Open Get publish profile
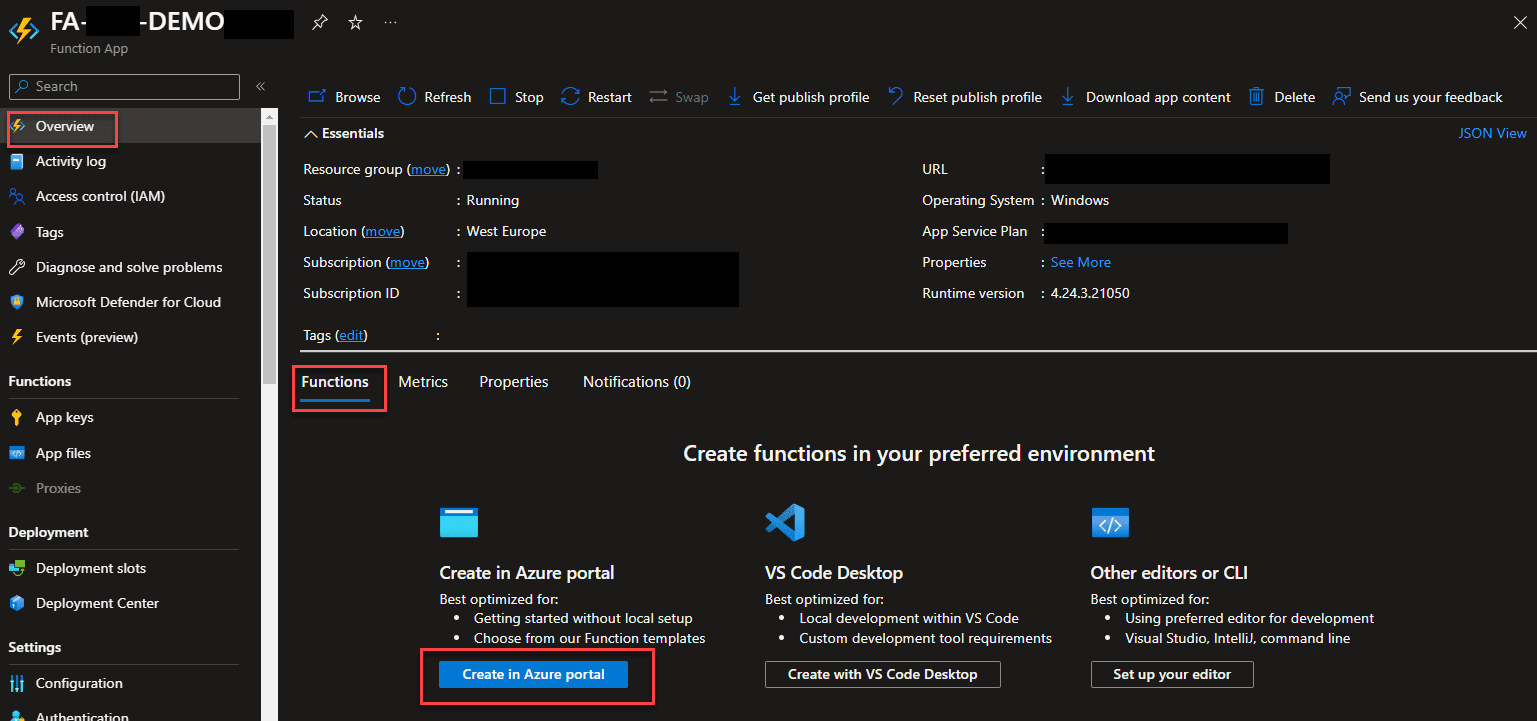The width and height of the screenshot is (1537, 721). (798, 97)
